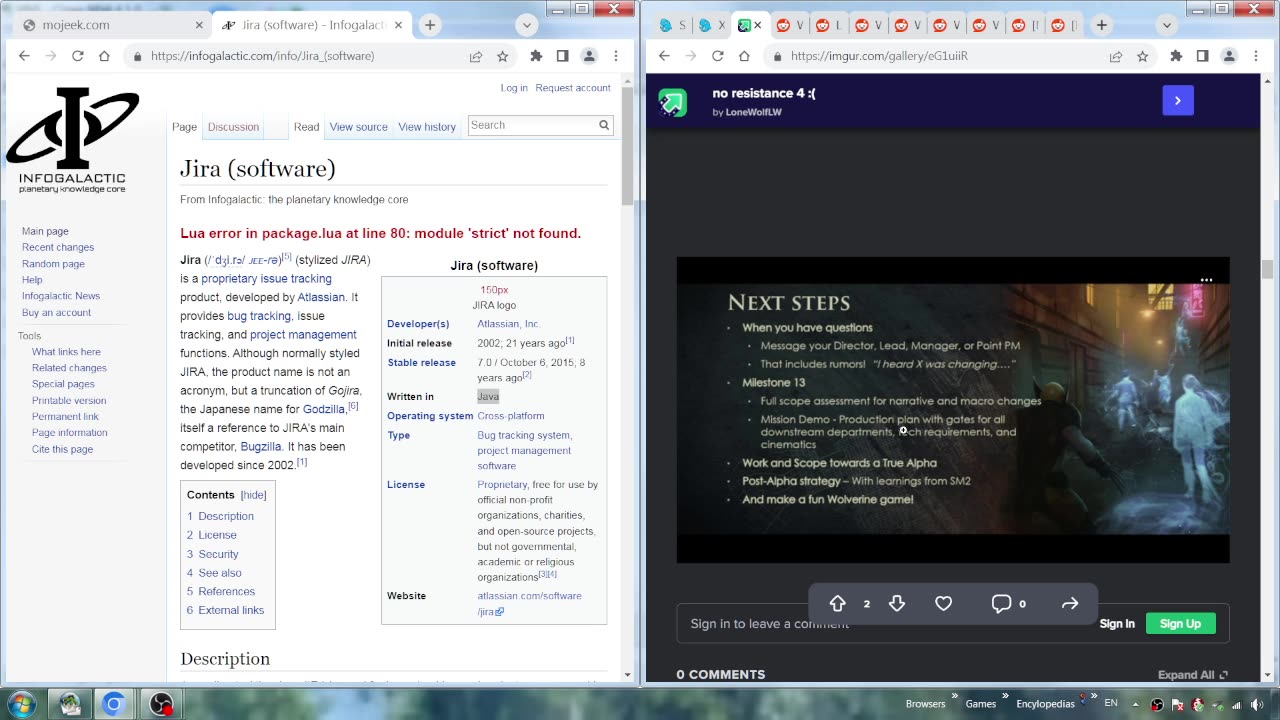
Task: Bookmark the imgur page with star icon
Action: point(1143,56)
